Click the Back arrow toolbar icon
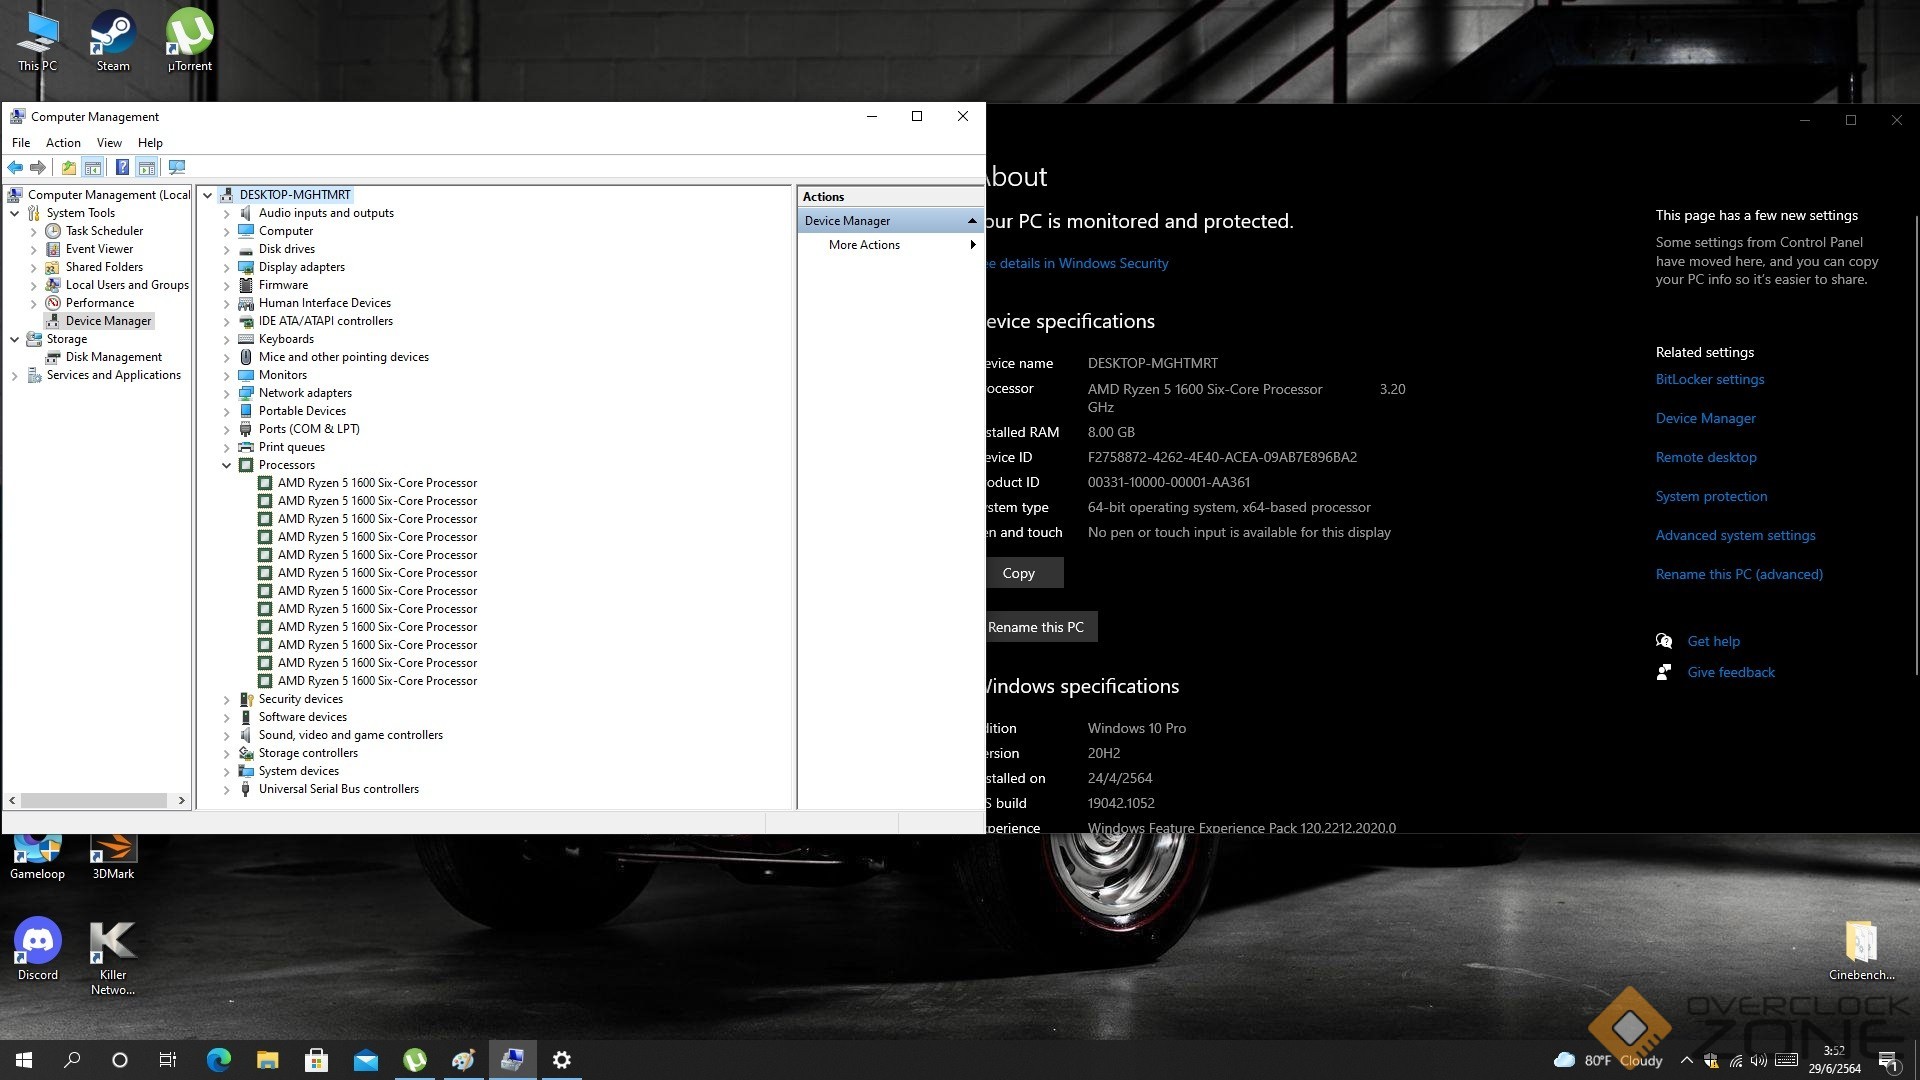The width and height of the screenshot is (1920, 1080). (x=15, y=167)
